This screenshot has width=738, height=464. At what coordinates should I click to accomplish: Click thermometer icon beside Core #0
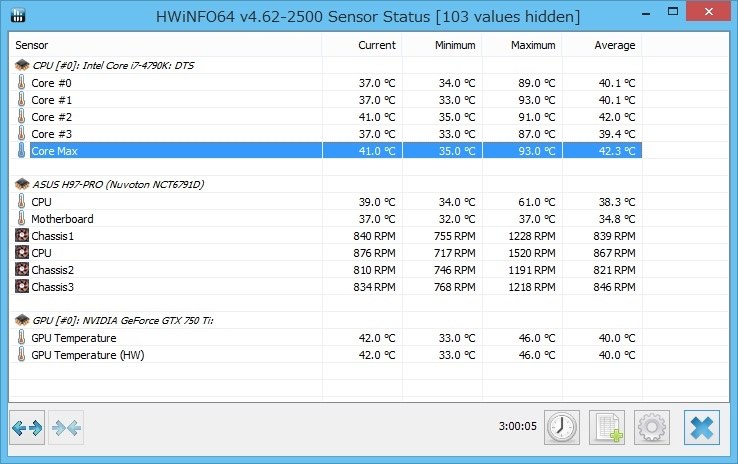click(x=21, y=82)
